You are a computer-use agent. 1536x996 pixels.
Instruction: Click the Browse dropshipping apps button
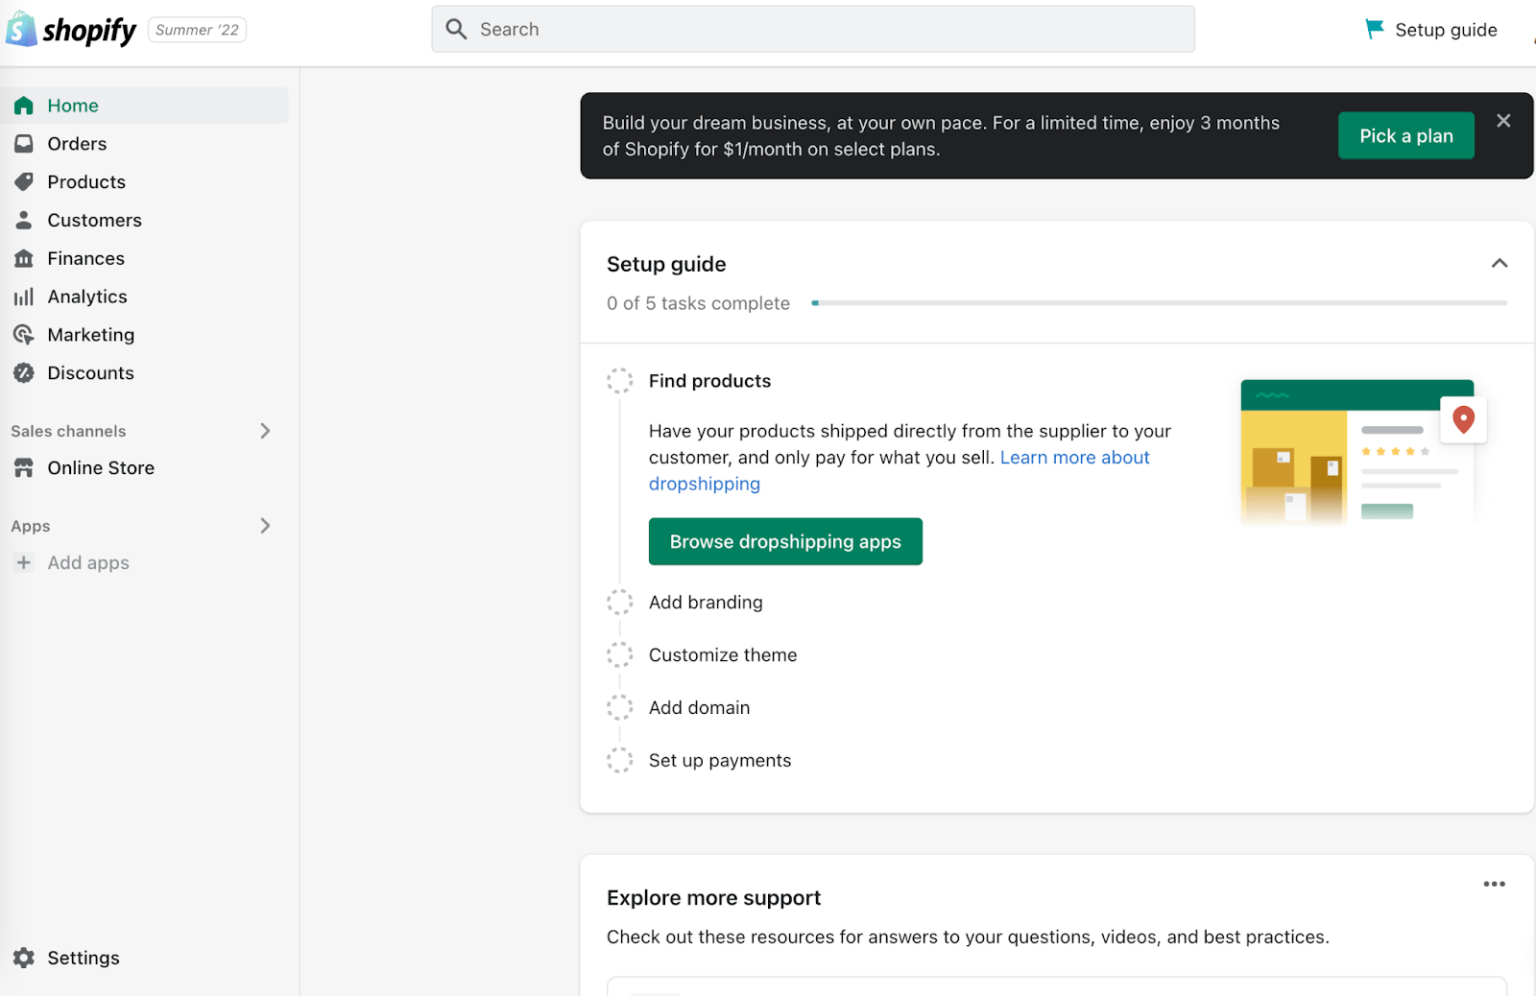click(x=785, y=541)
